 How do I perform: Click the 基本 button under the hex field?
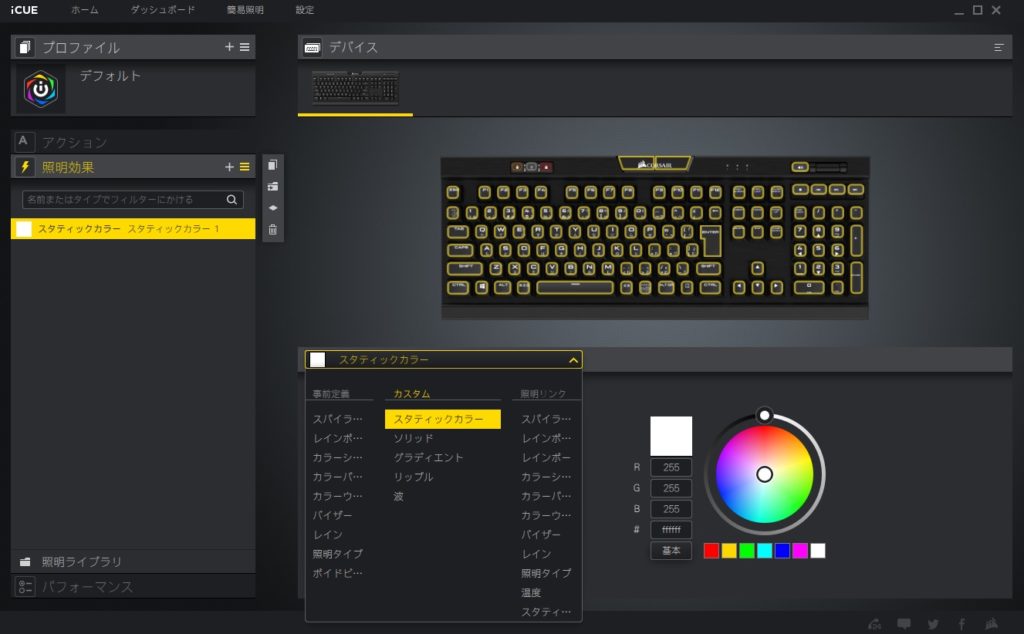[x=671, y=550]
